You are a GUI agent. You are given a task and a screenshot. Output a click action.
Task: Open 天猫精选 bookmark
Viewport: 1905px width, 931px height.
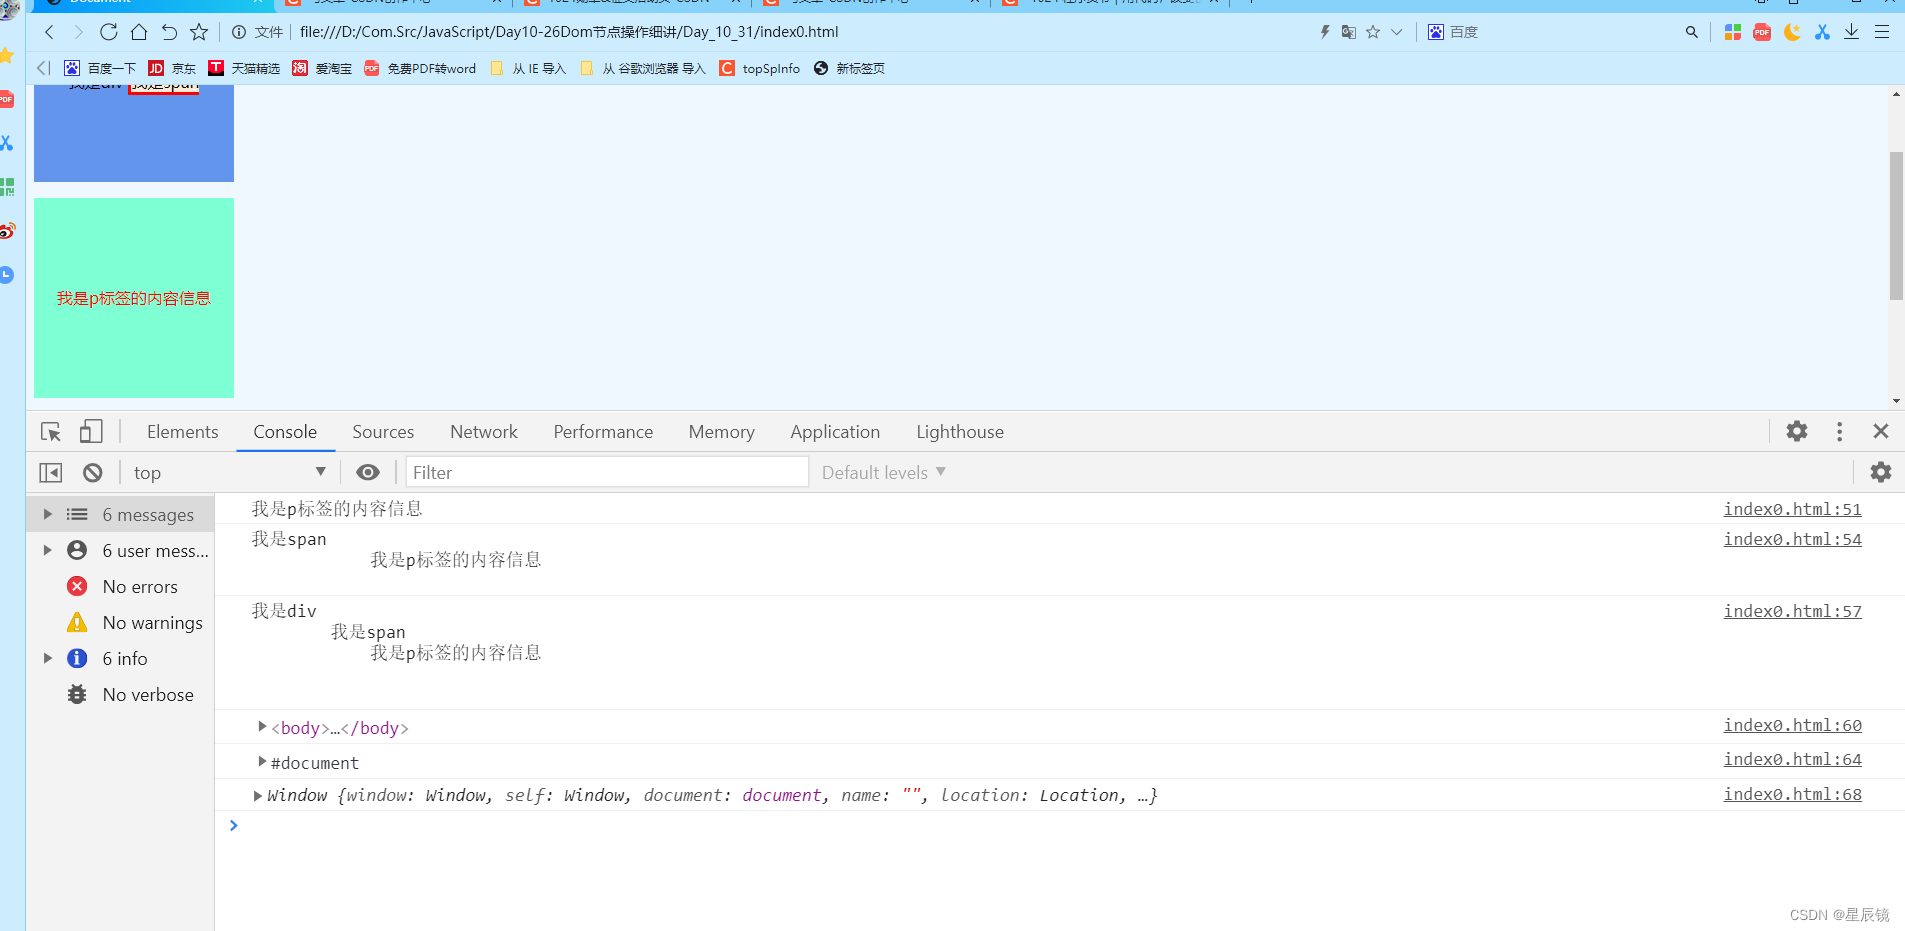tap(244, 68)
